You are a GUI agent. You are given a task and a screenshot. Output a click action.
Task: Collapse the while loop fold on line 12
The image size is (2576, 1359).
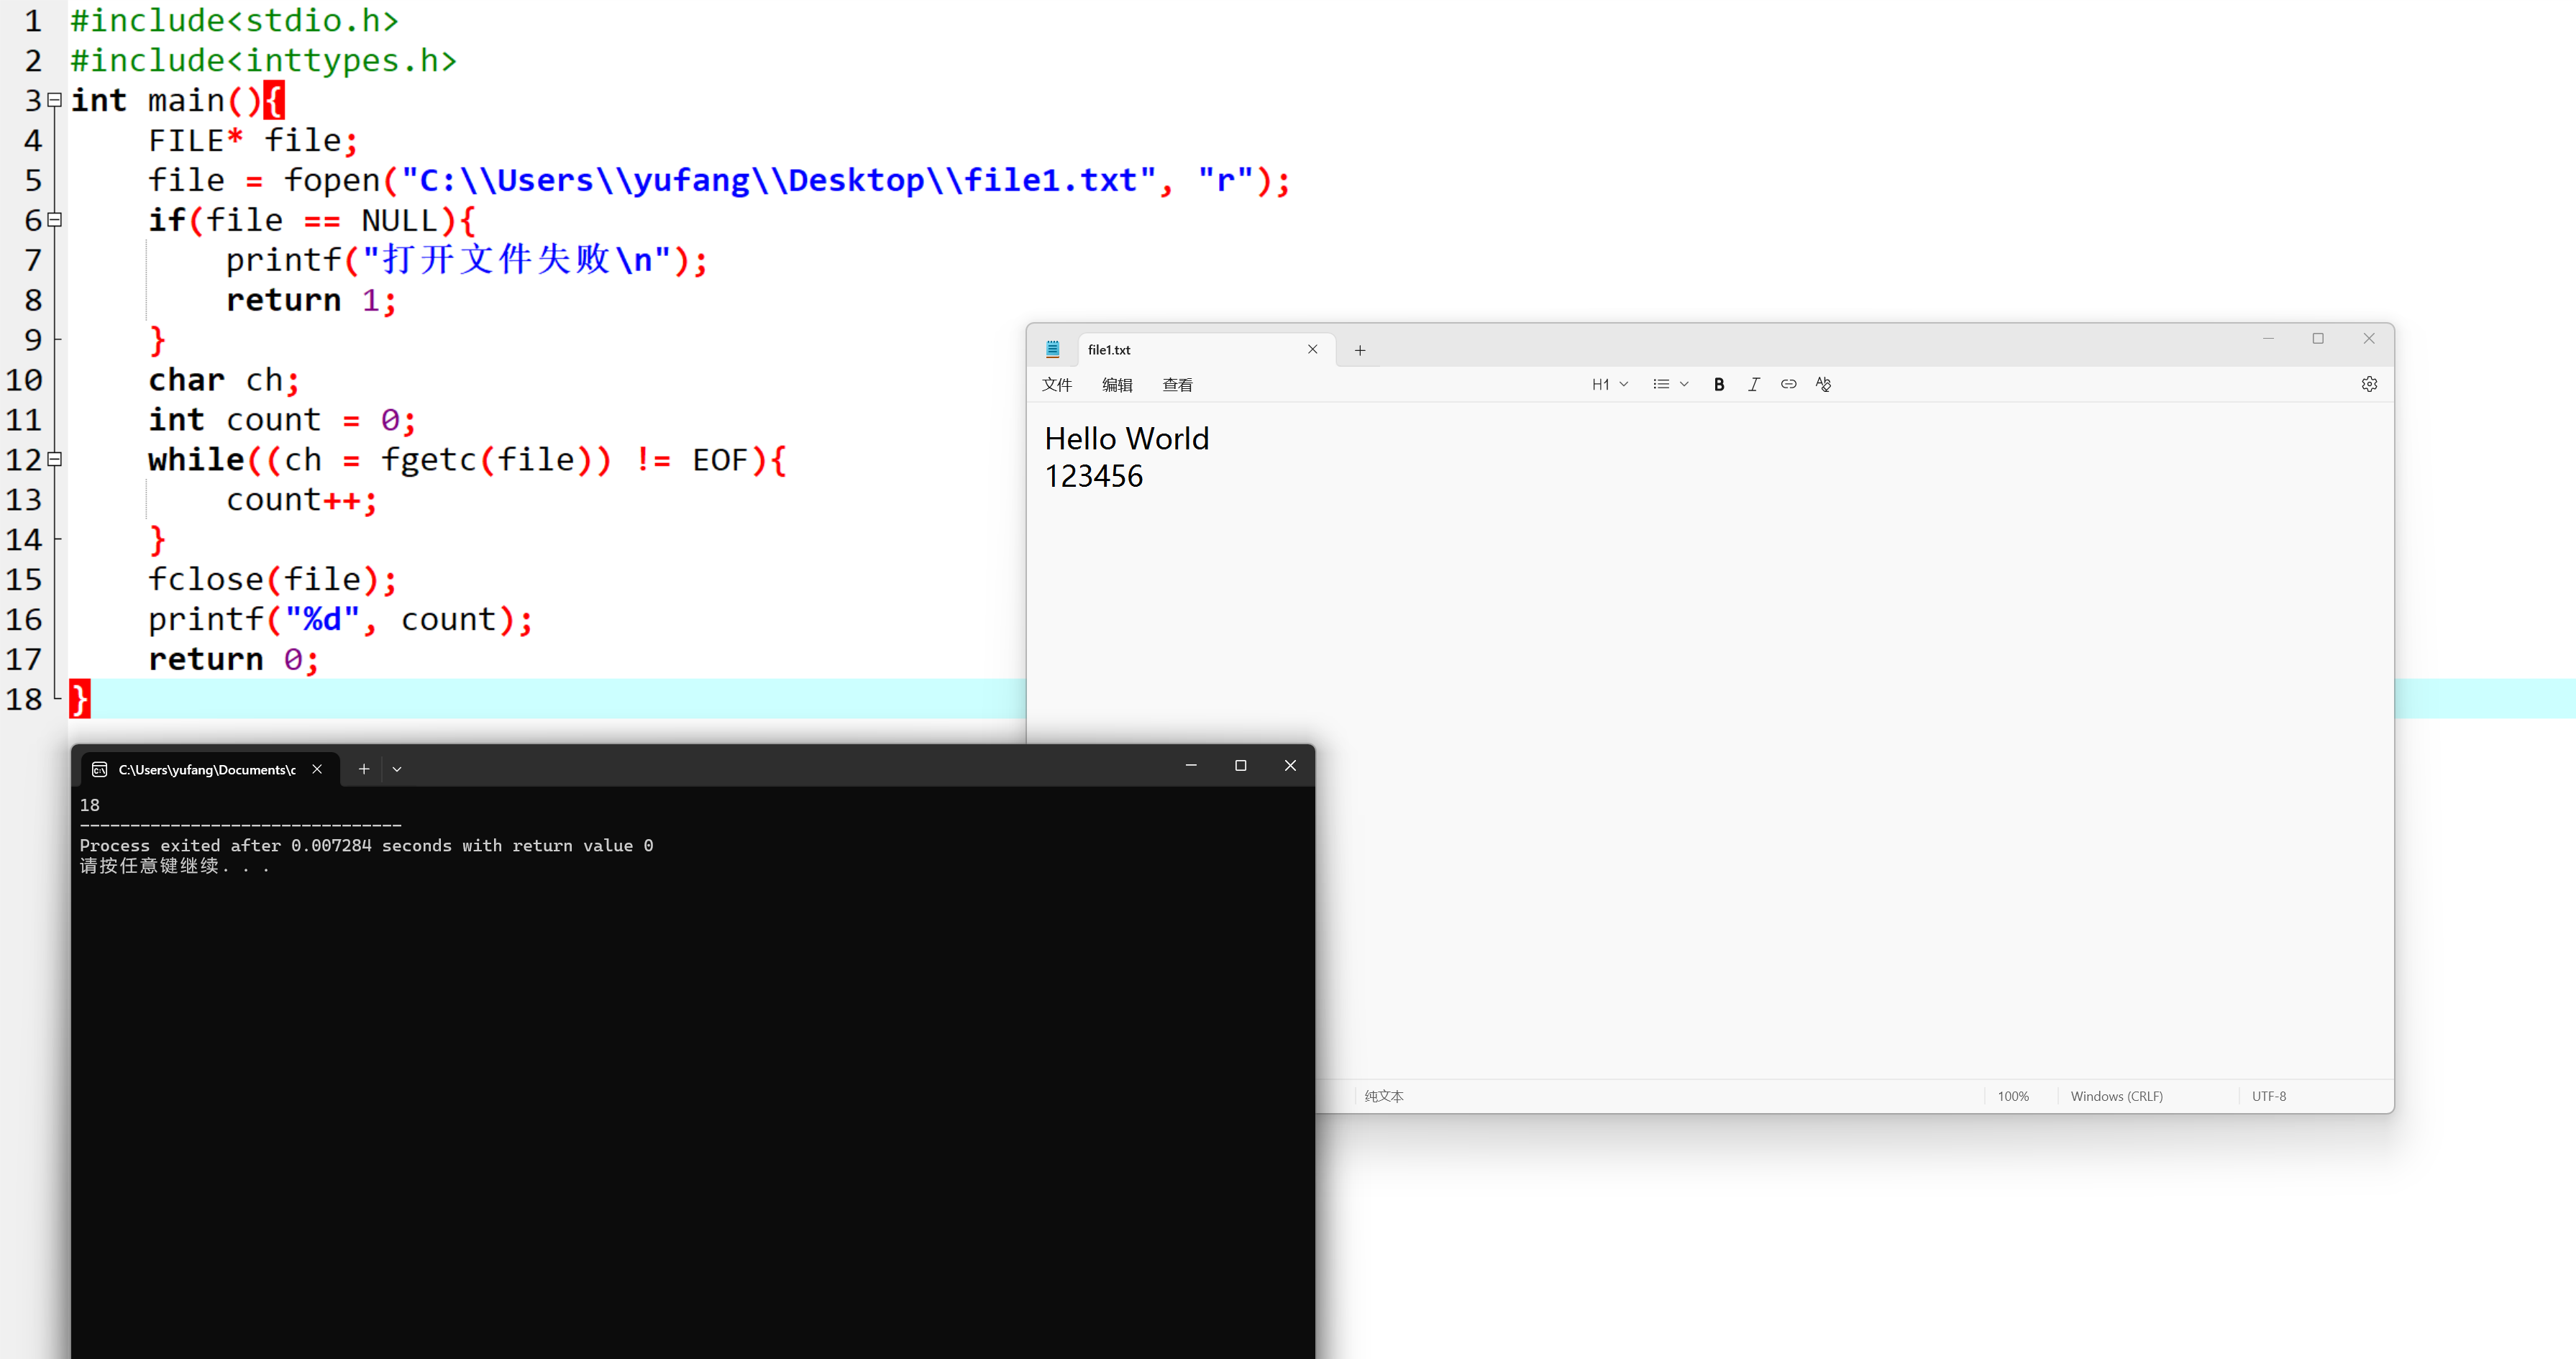[55, 459]
